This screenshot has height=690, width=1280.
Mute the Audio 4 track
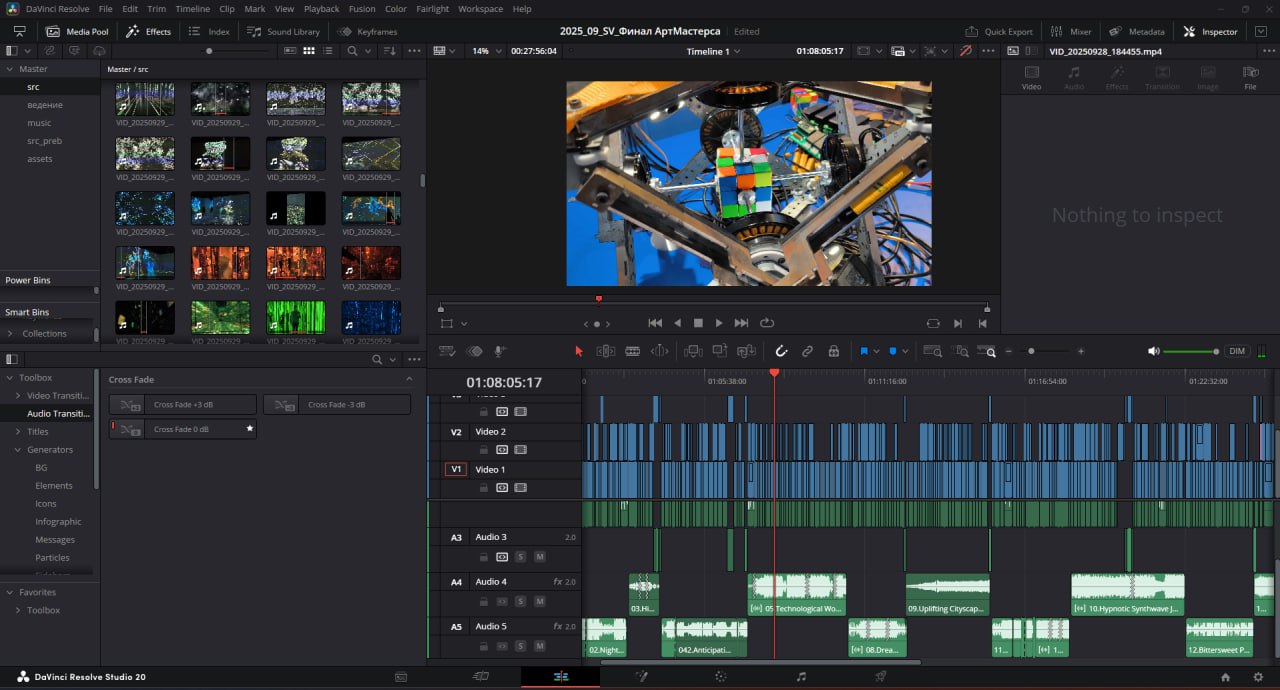540,601
